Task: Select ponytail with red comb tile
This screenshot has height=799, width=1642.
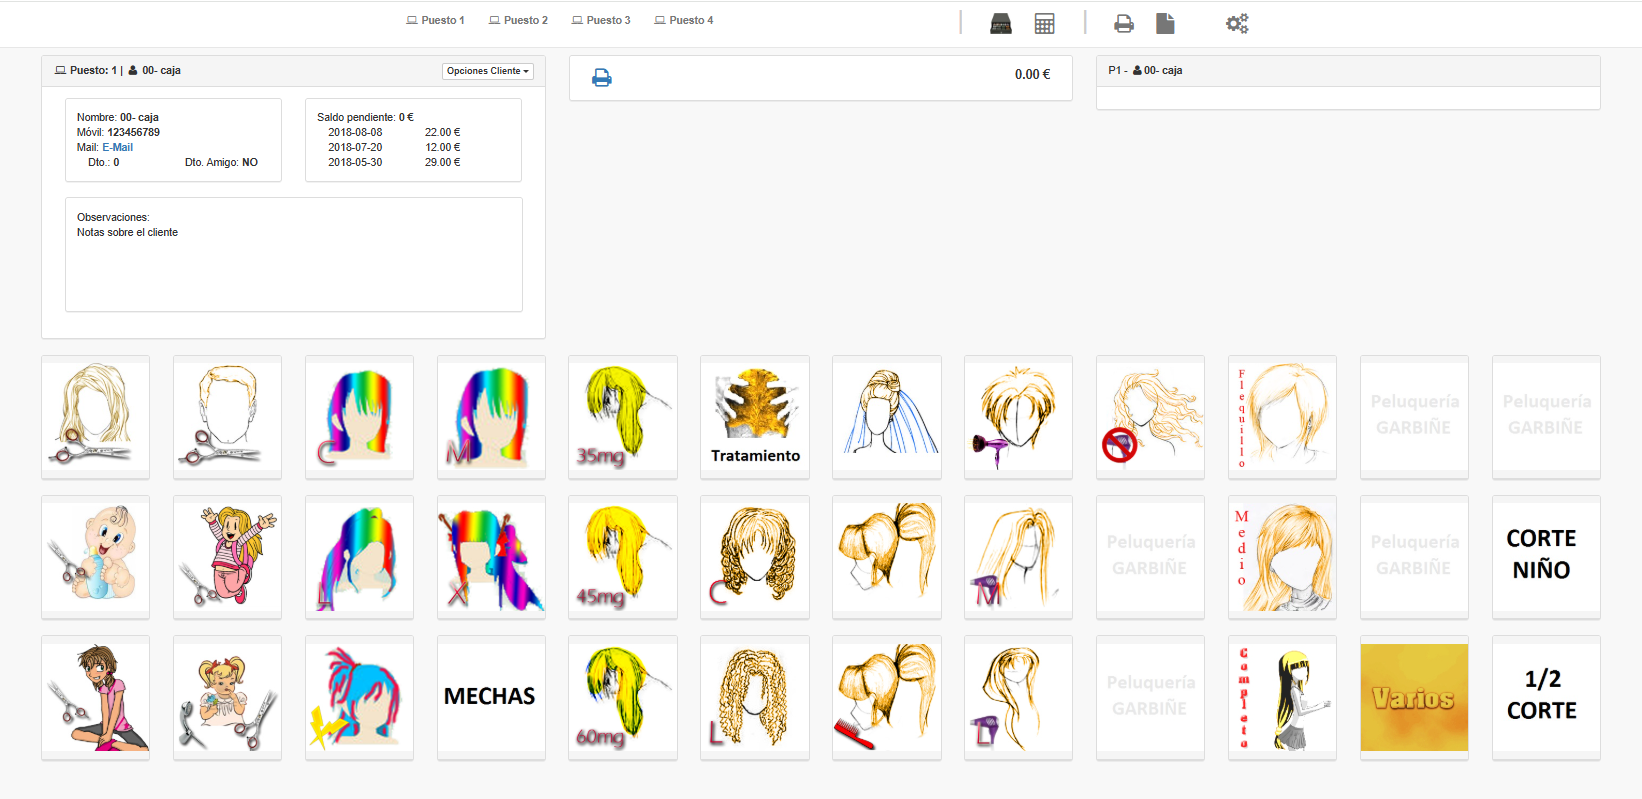Action: coord(887,697)
